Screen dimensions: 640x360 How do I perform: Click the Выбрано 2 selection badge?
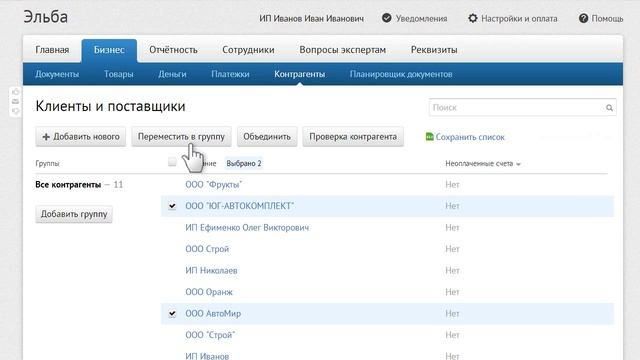[244, 163]
